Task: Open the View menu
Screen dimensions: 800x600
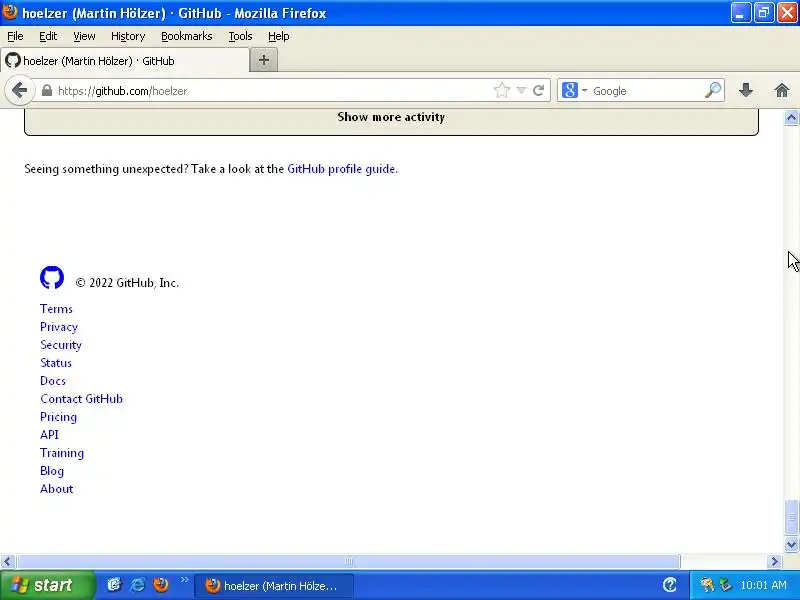Action: (x=84, y=36)
